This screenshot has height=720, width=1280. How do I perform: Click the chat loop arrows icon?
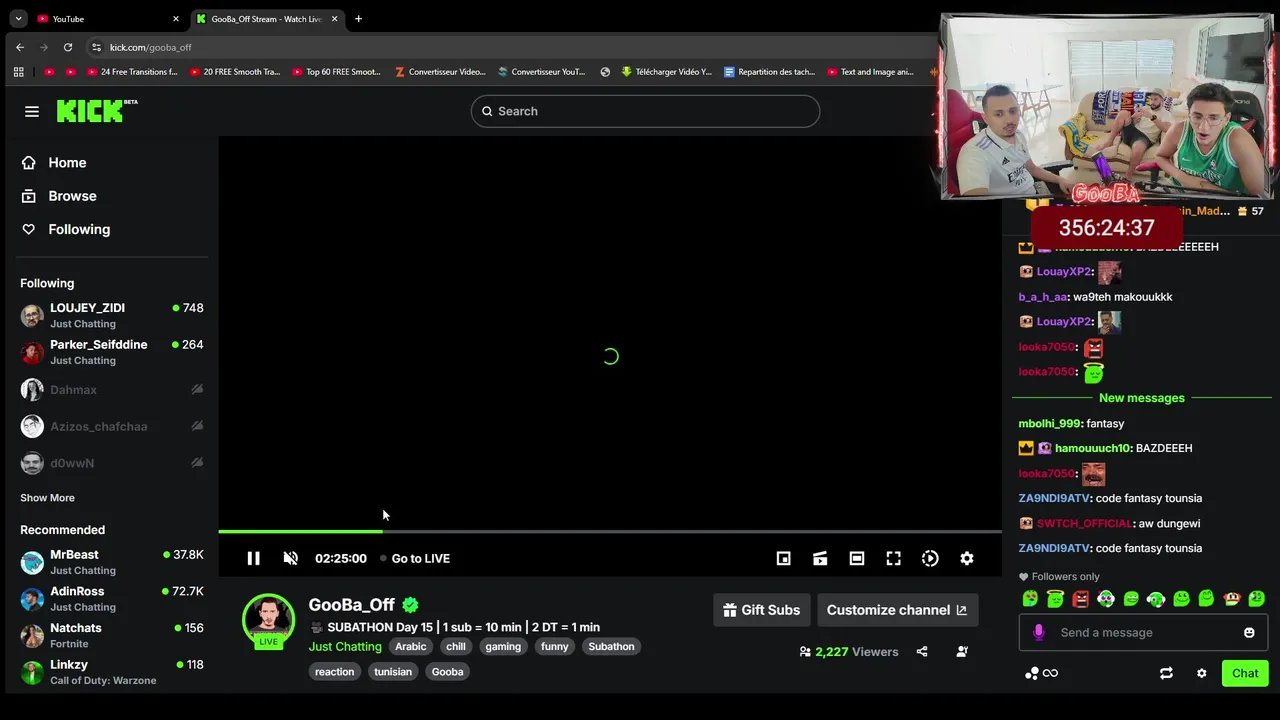click(1166, 673)
